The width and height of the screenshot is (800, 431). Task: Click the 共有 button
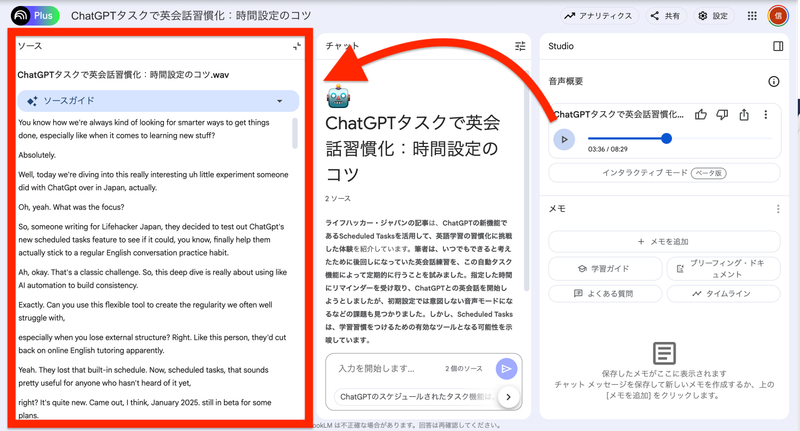tap(665, 16)
